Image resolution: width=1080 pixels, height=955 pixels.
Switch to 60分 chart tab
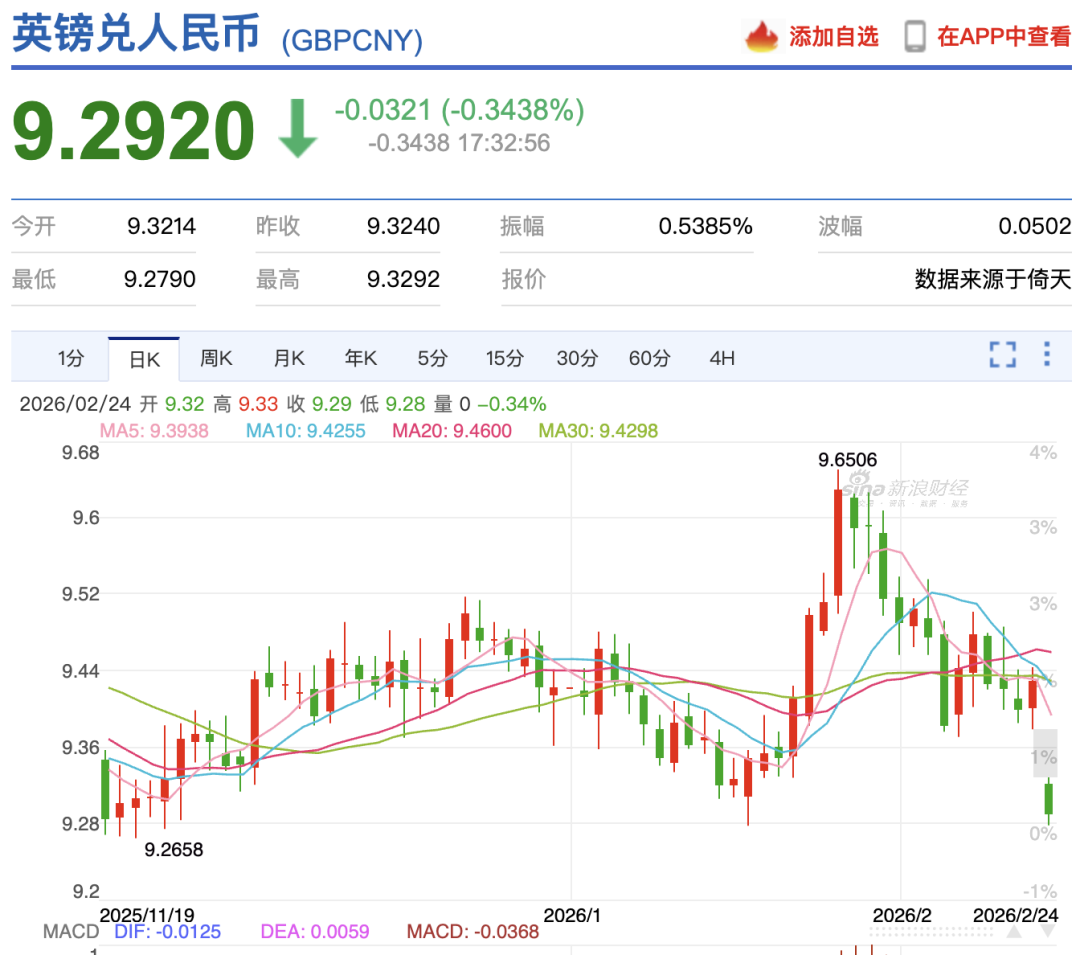(x=650, y=359)
